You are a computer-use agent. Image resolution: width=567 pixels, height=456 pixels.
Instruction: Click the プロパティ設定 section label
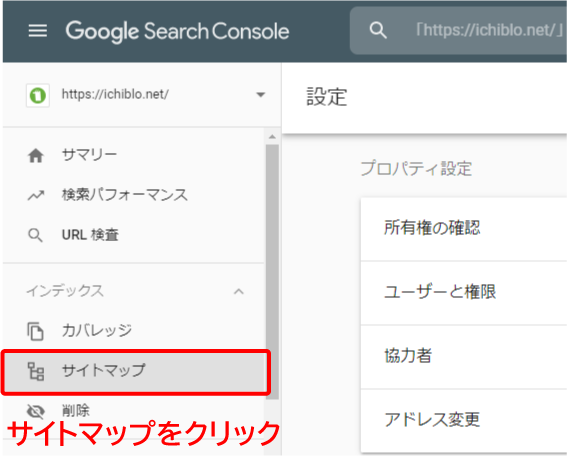[416, 169]
